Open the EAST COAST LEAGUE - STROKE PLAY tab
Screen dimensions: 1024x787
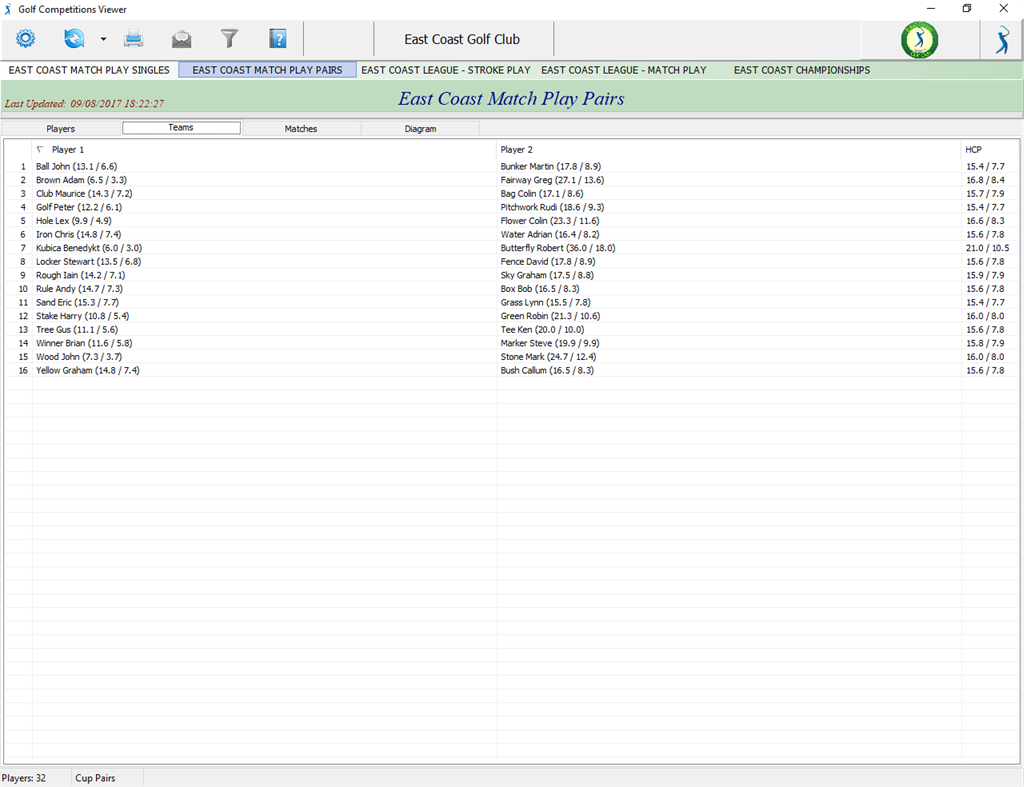pyautogui.click(x=447, y=70)
